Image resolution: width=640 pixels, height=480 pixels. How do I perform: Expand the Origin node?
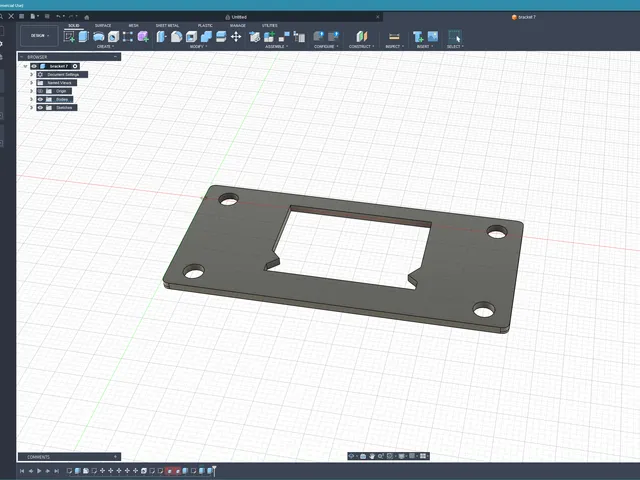click(31, 91)
